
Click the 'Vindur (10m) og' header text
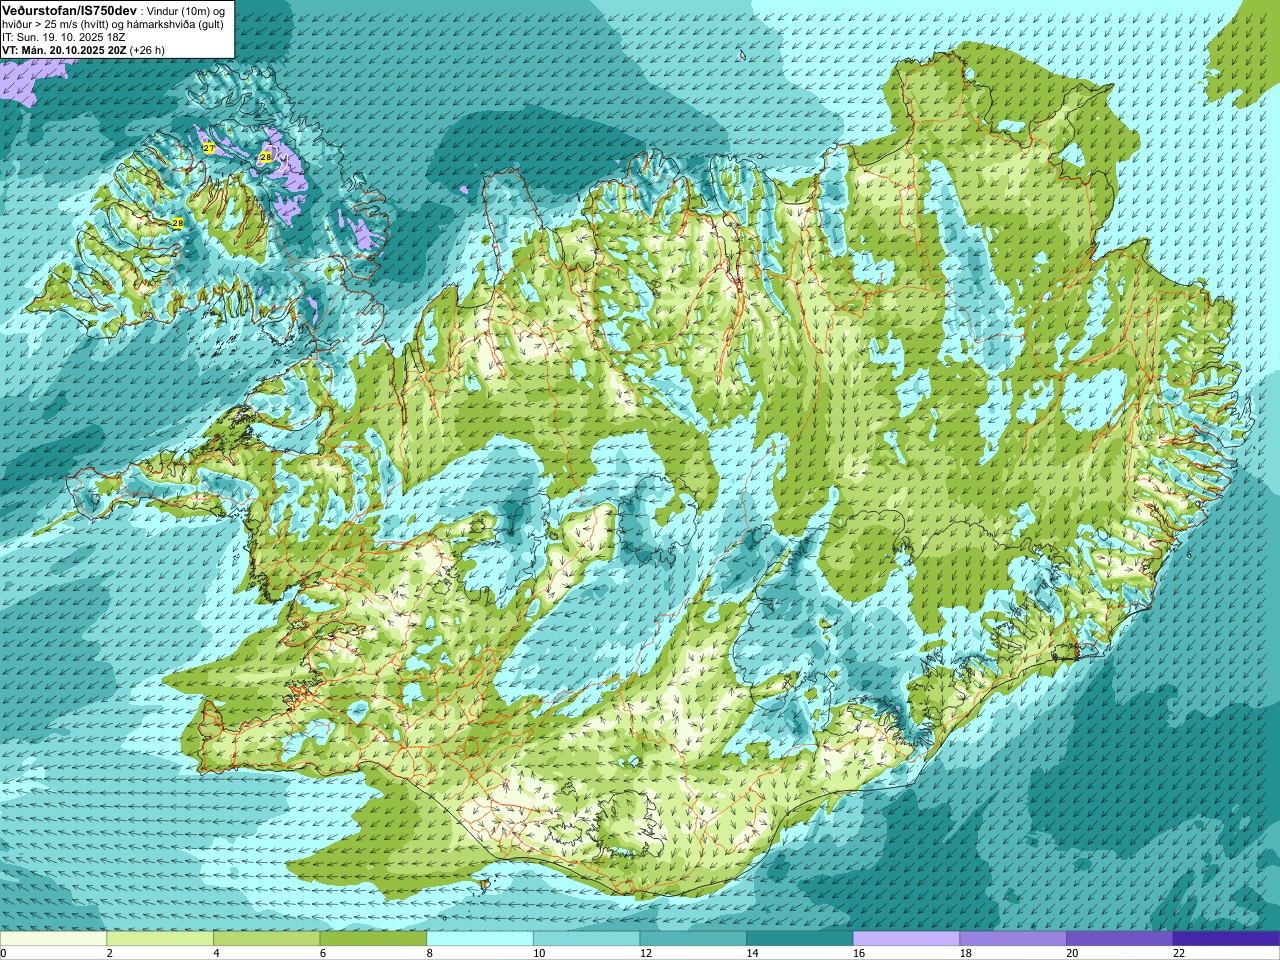click(187, 11)
